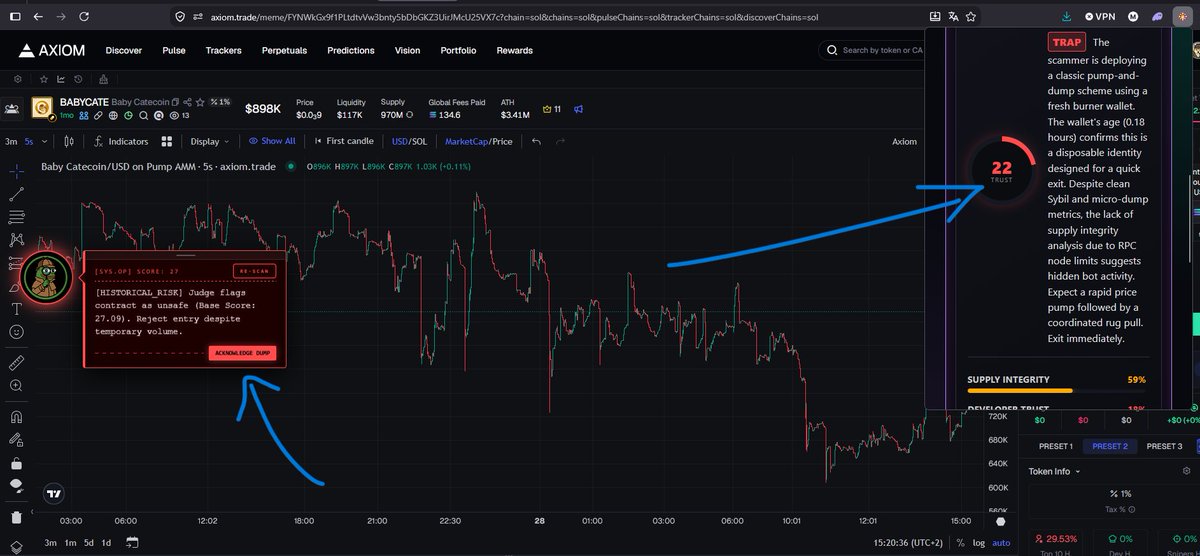This screenshot has height=556, width=1200.
Task: Click the crown icon showing 11
Action: [552, 109]
